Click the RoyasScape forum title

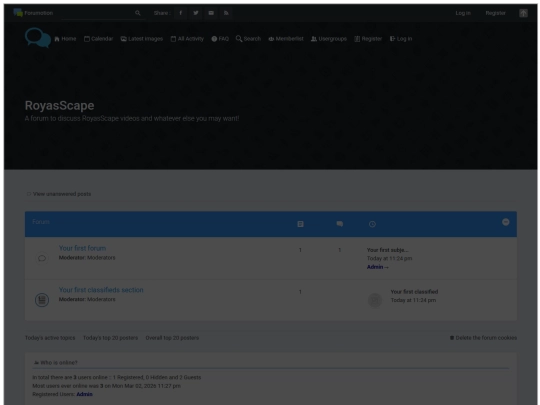click(x=60, y=106)
